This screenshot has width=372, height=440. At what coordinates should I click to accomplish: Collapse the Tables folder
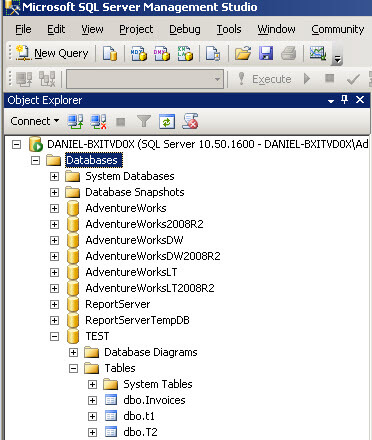coord(73,368)
